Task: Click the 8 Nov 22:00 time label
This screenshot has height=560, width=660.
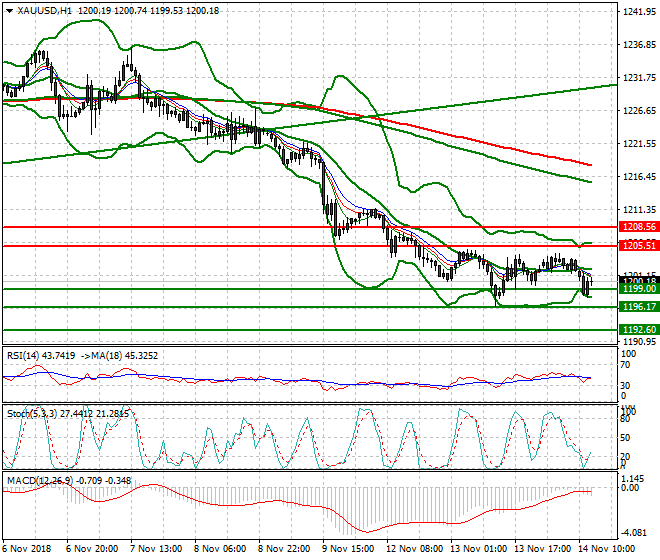Action: click(x=284, y=549)
